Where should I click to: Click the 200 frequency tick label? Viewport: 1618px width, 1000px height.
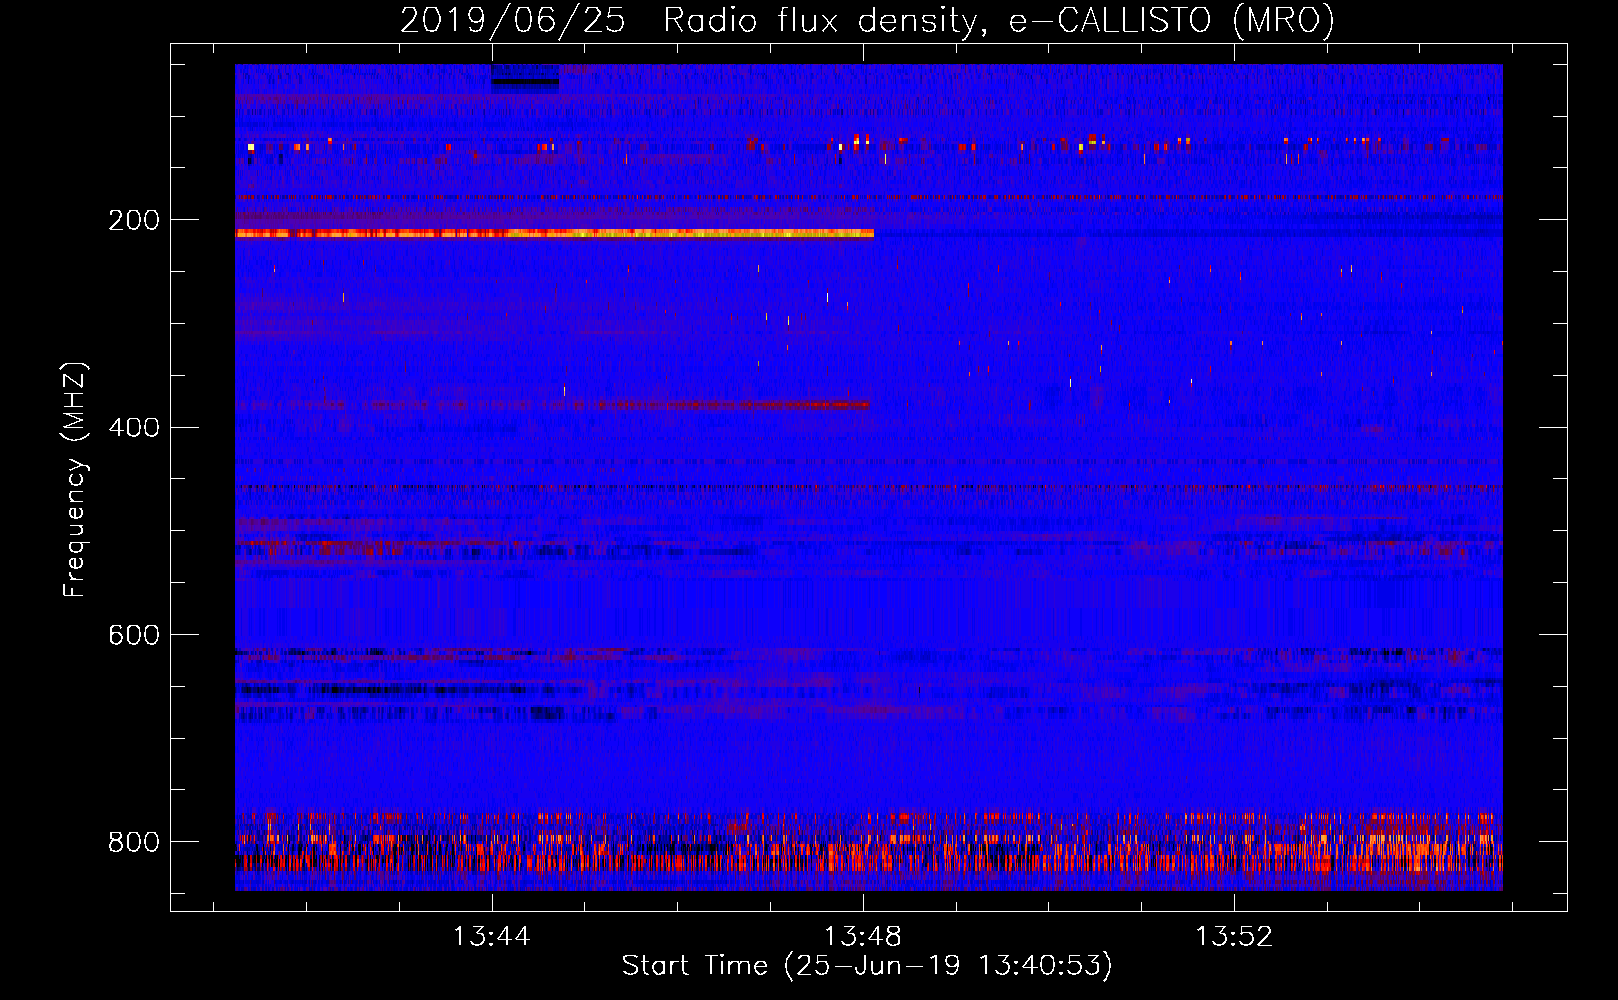[134, 220]
